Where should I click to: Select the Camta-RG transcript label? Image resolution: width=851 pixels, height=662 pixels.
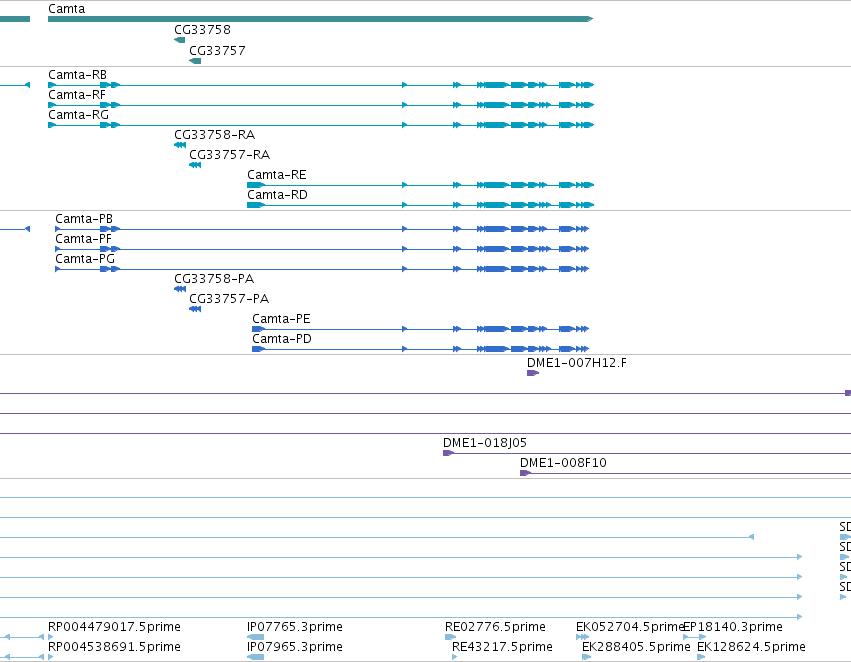tap(79, 114)
